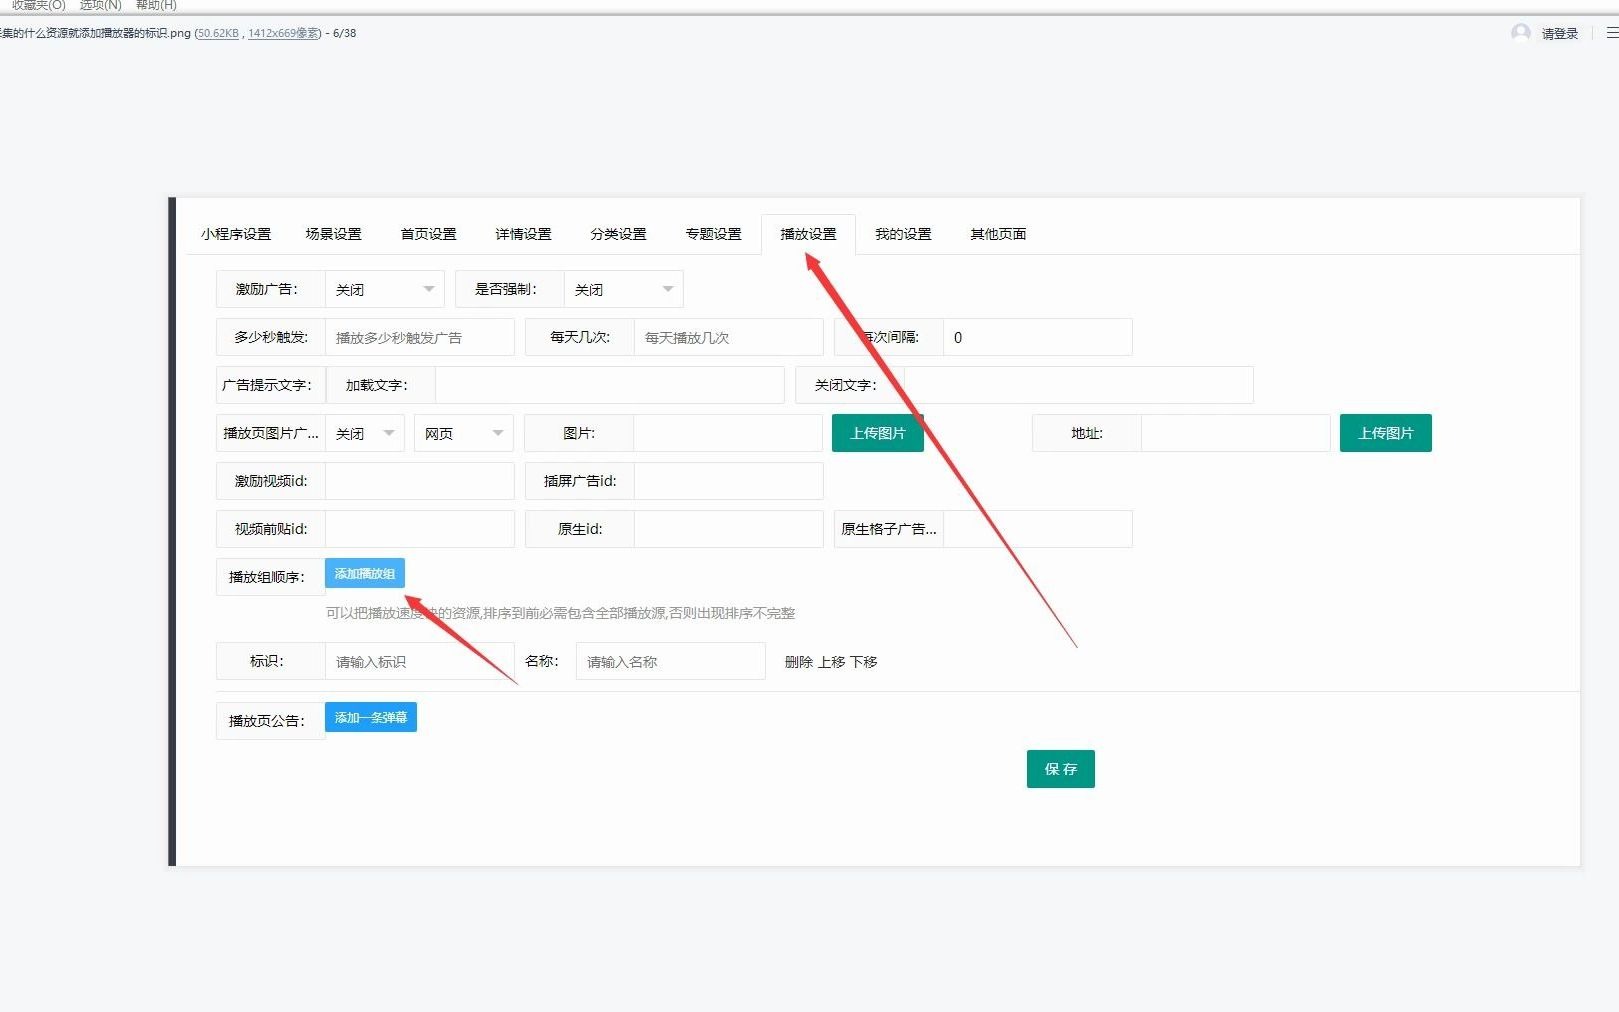Click the 保存 button
1619x1012 pixels.
[x=1061, y=769]
